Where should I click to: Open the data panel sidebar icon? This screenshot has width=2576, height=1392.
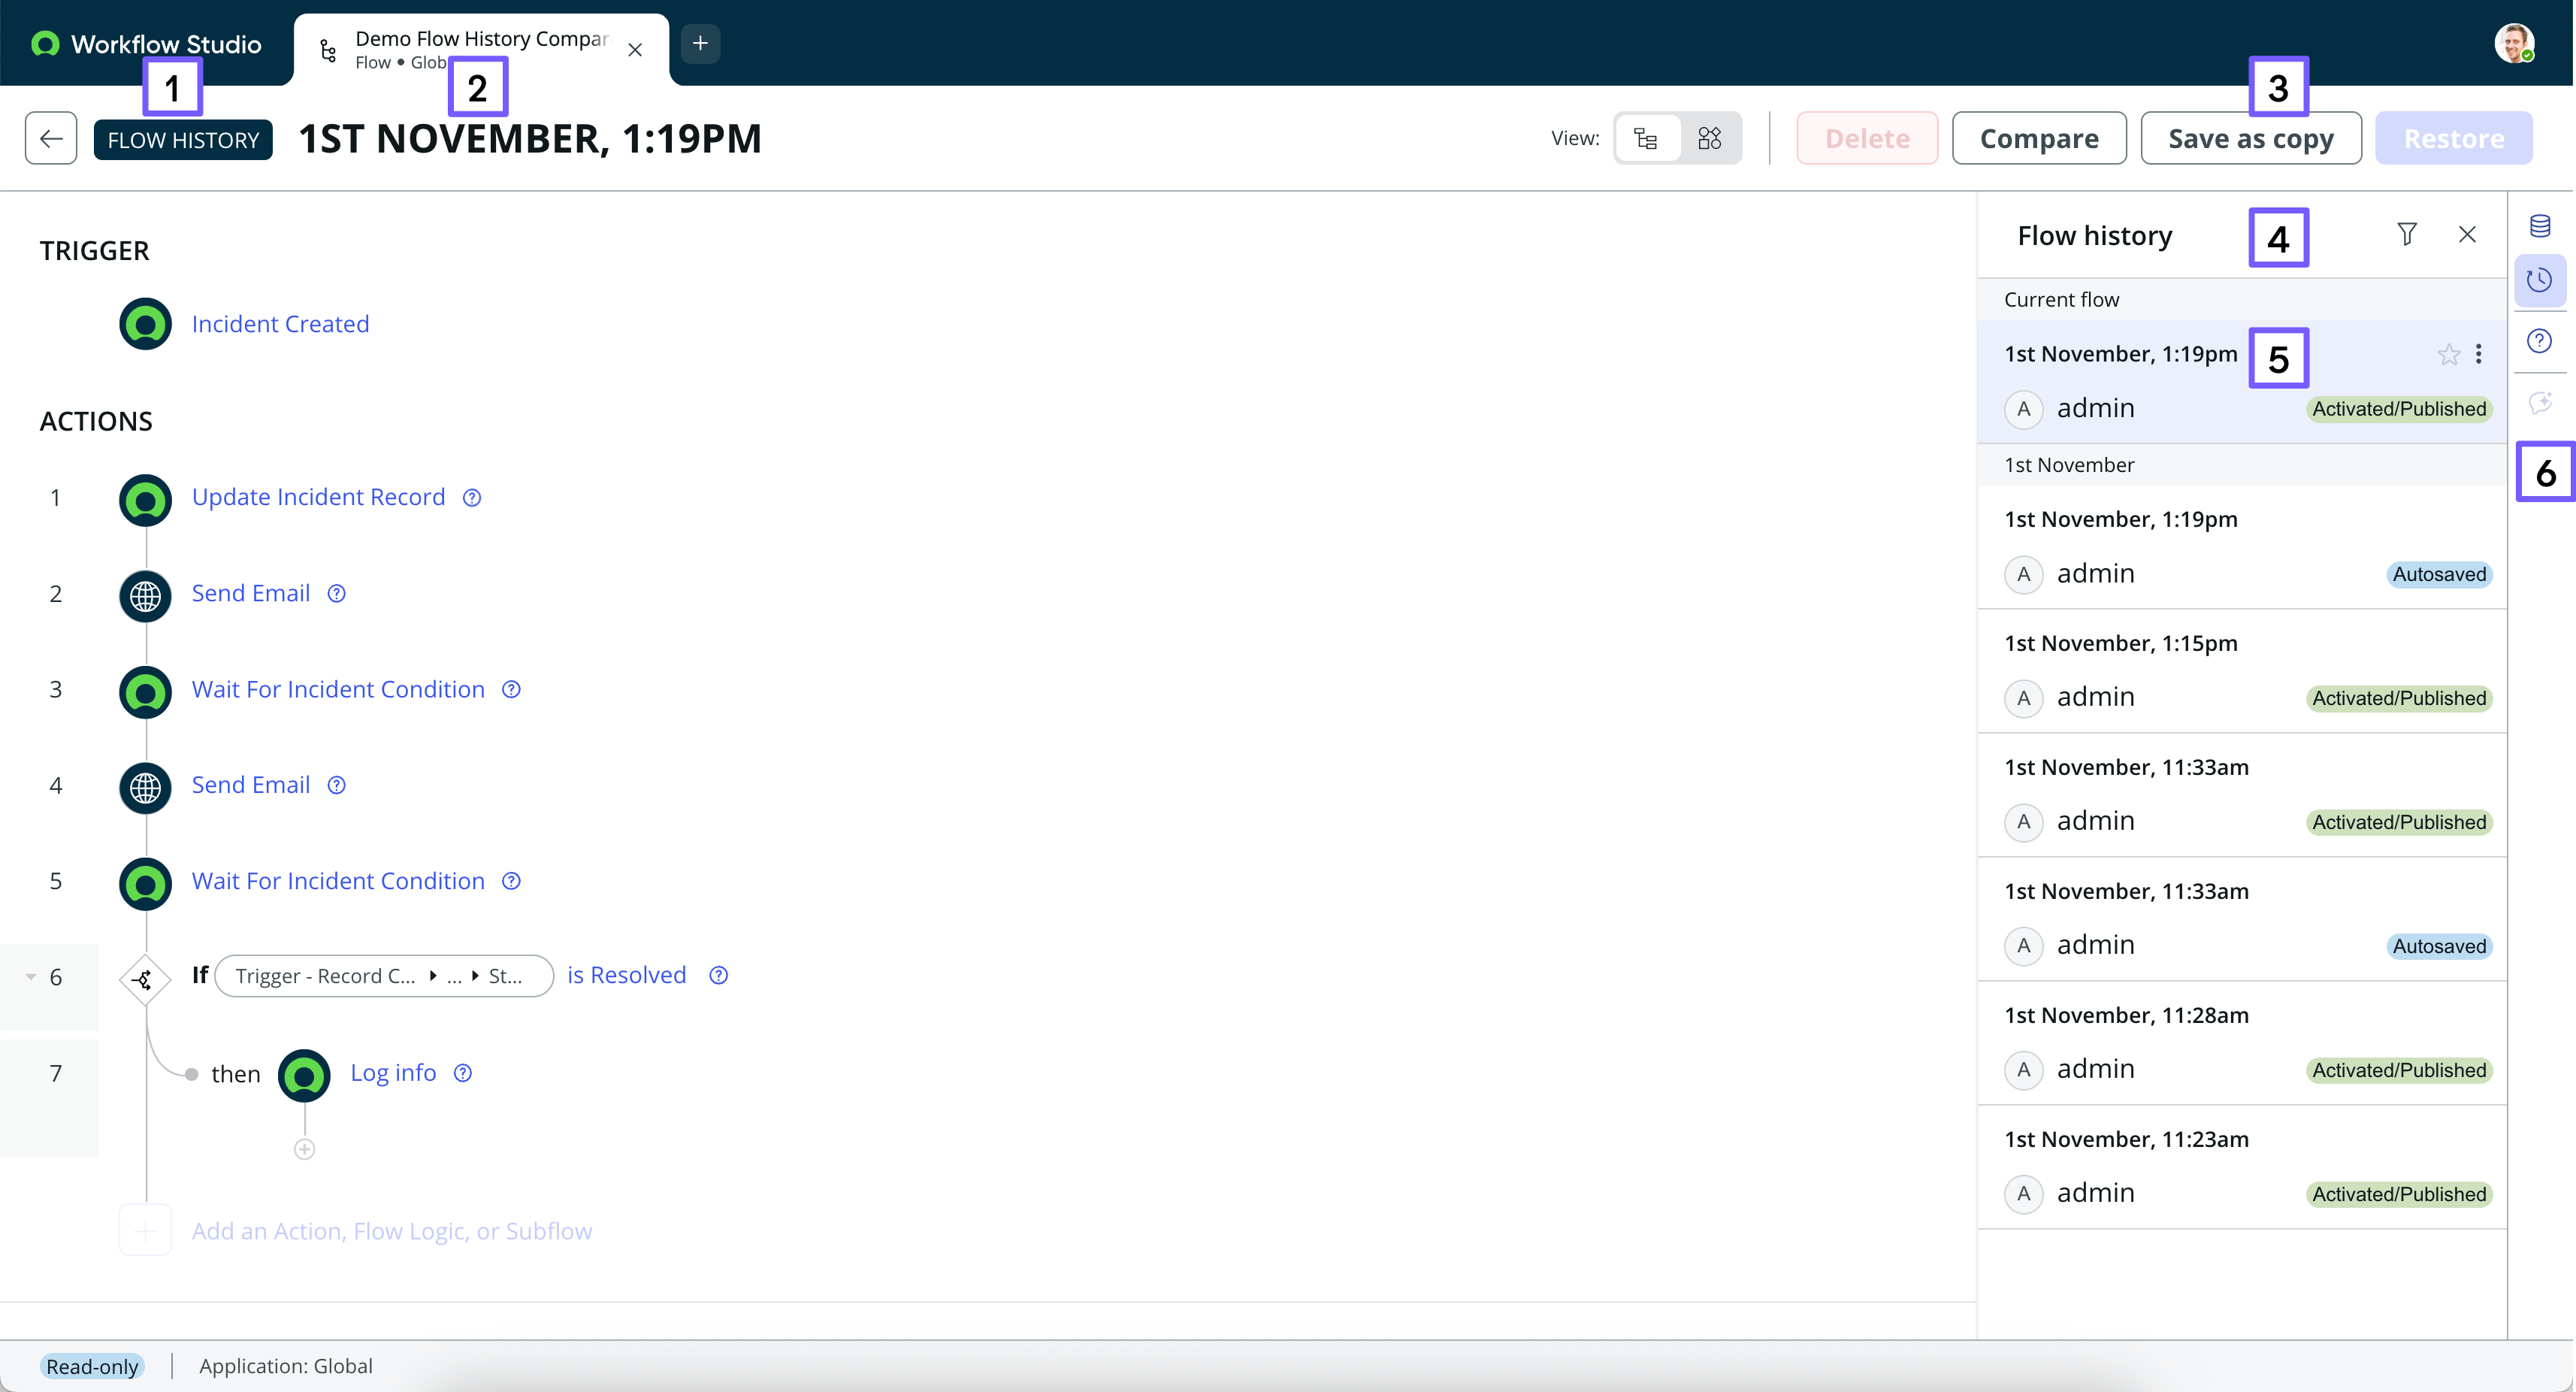point(2539,226)
